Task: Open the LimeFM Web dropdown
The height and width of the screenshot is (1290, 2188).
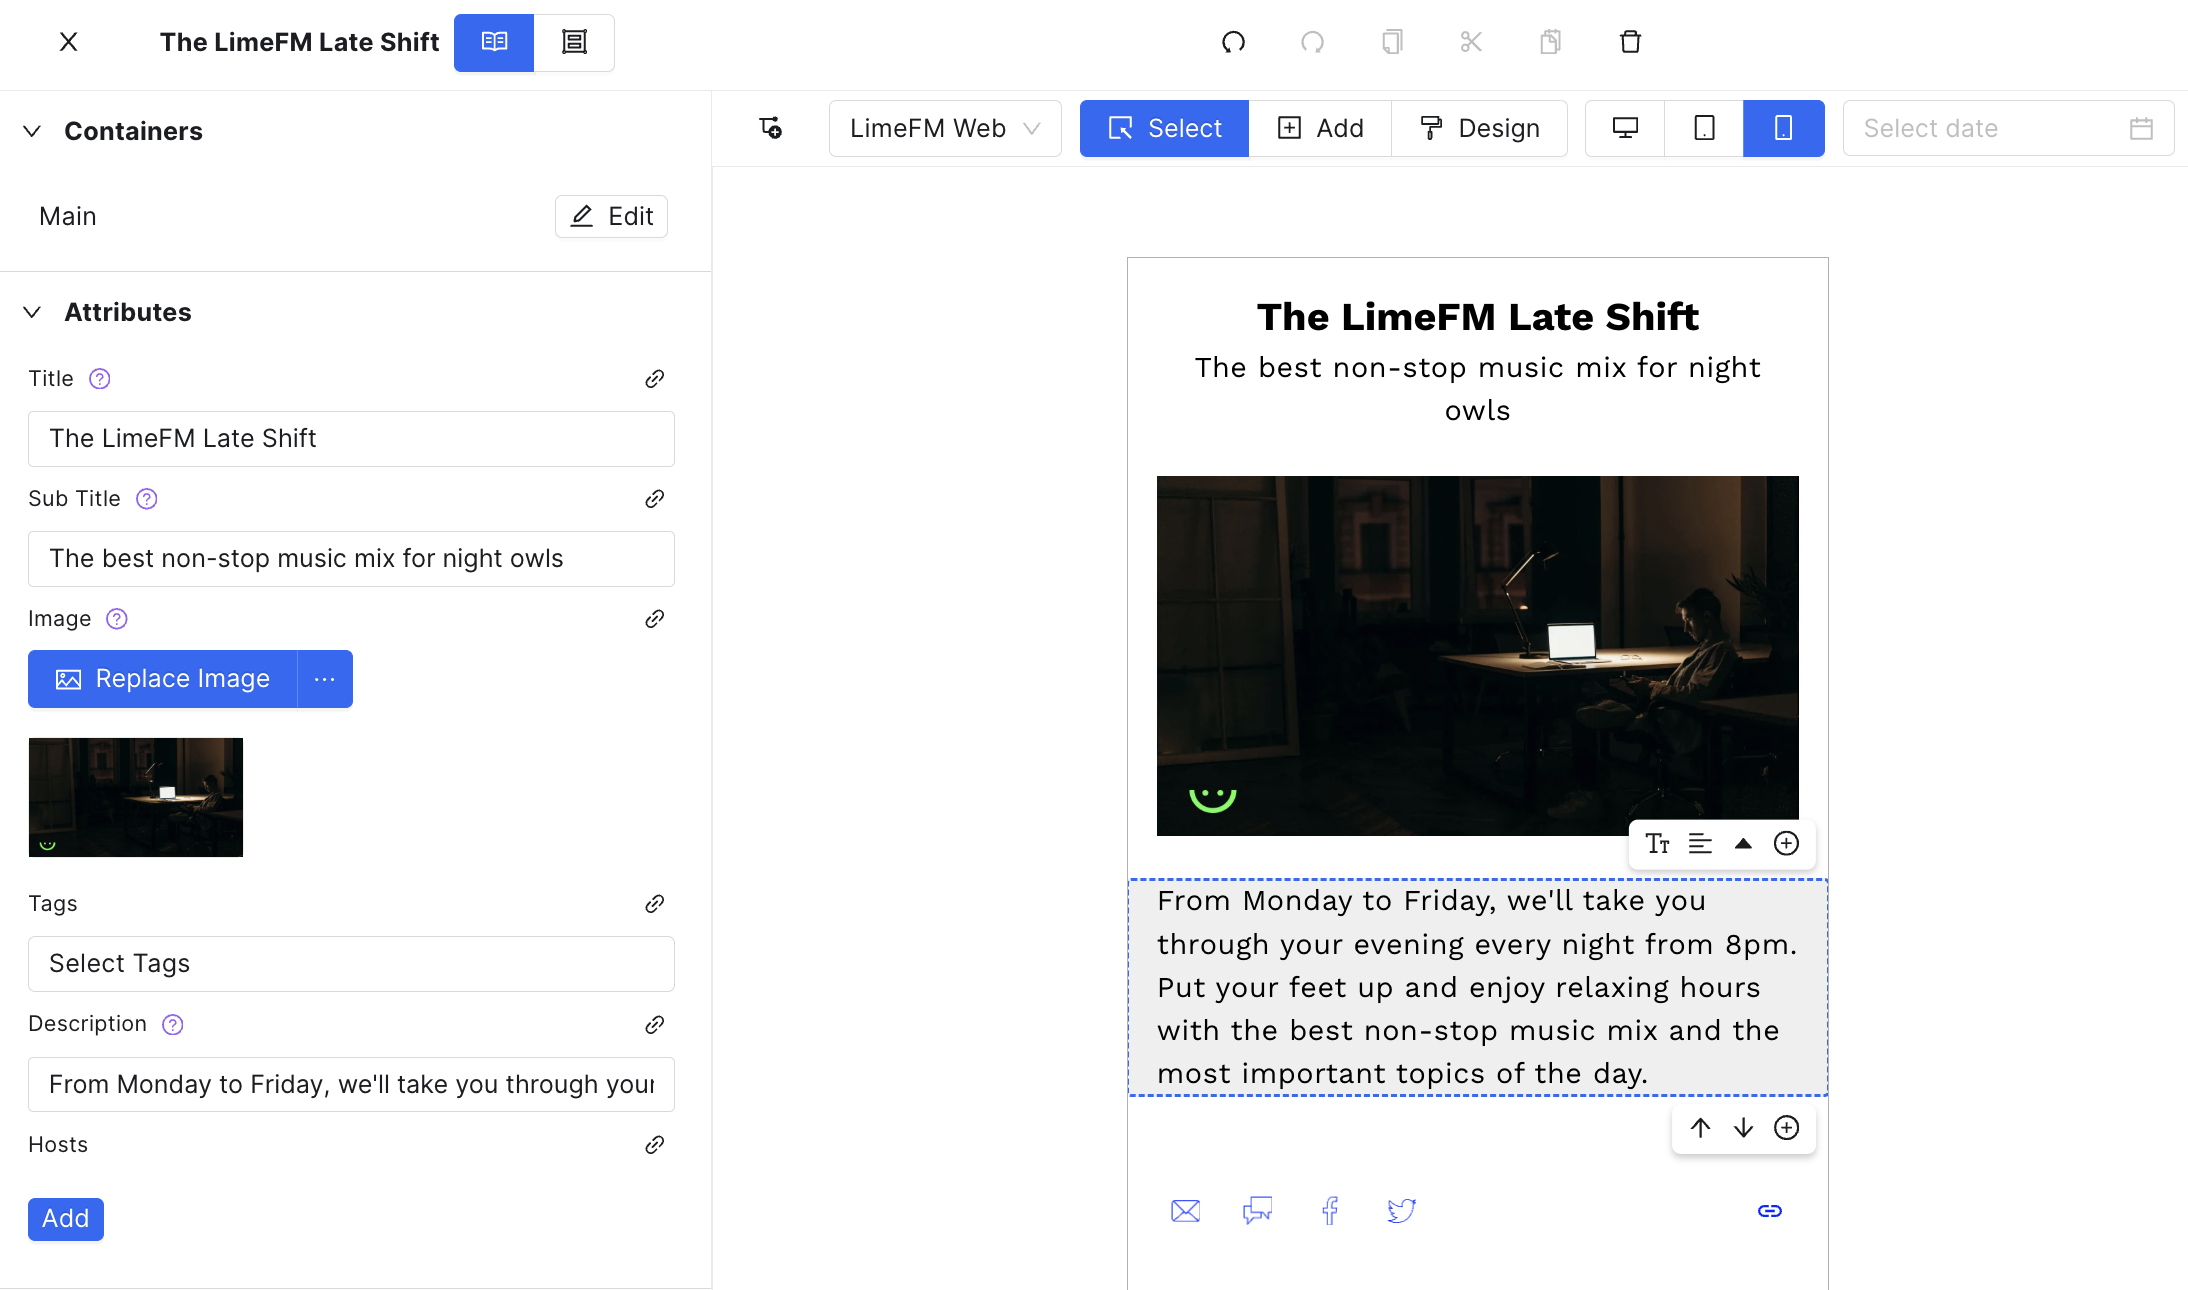Action: (x=945, y=128)
